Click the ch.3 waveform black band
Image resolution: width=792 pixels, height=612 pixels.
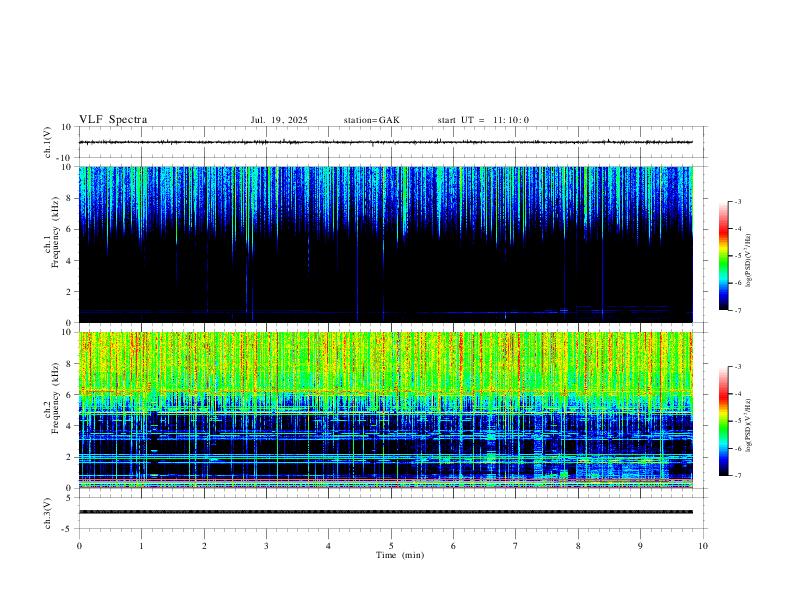pyautogui.click(x=386, y=512)
